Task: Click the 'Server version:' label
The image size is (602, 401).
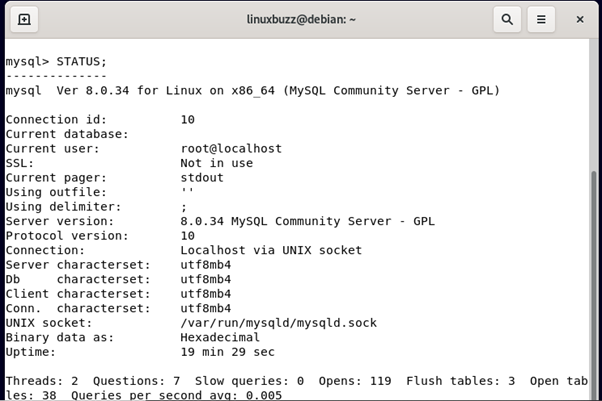Action: pyautogui.click(x=60, y=221)
